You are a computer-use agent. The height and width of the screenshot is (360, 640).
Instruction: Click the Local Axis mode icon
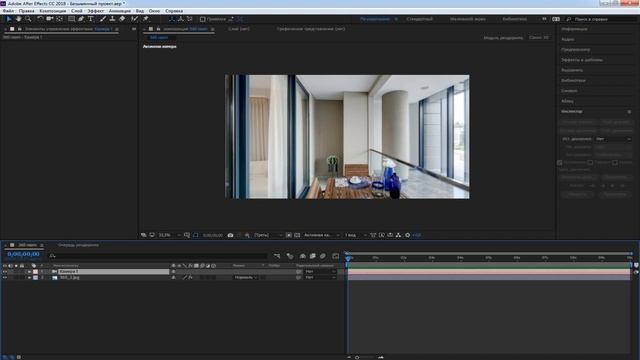(171, 19)
